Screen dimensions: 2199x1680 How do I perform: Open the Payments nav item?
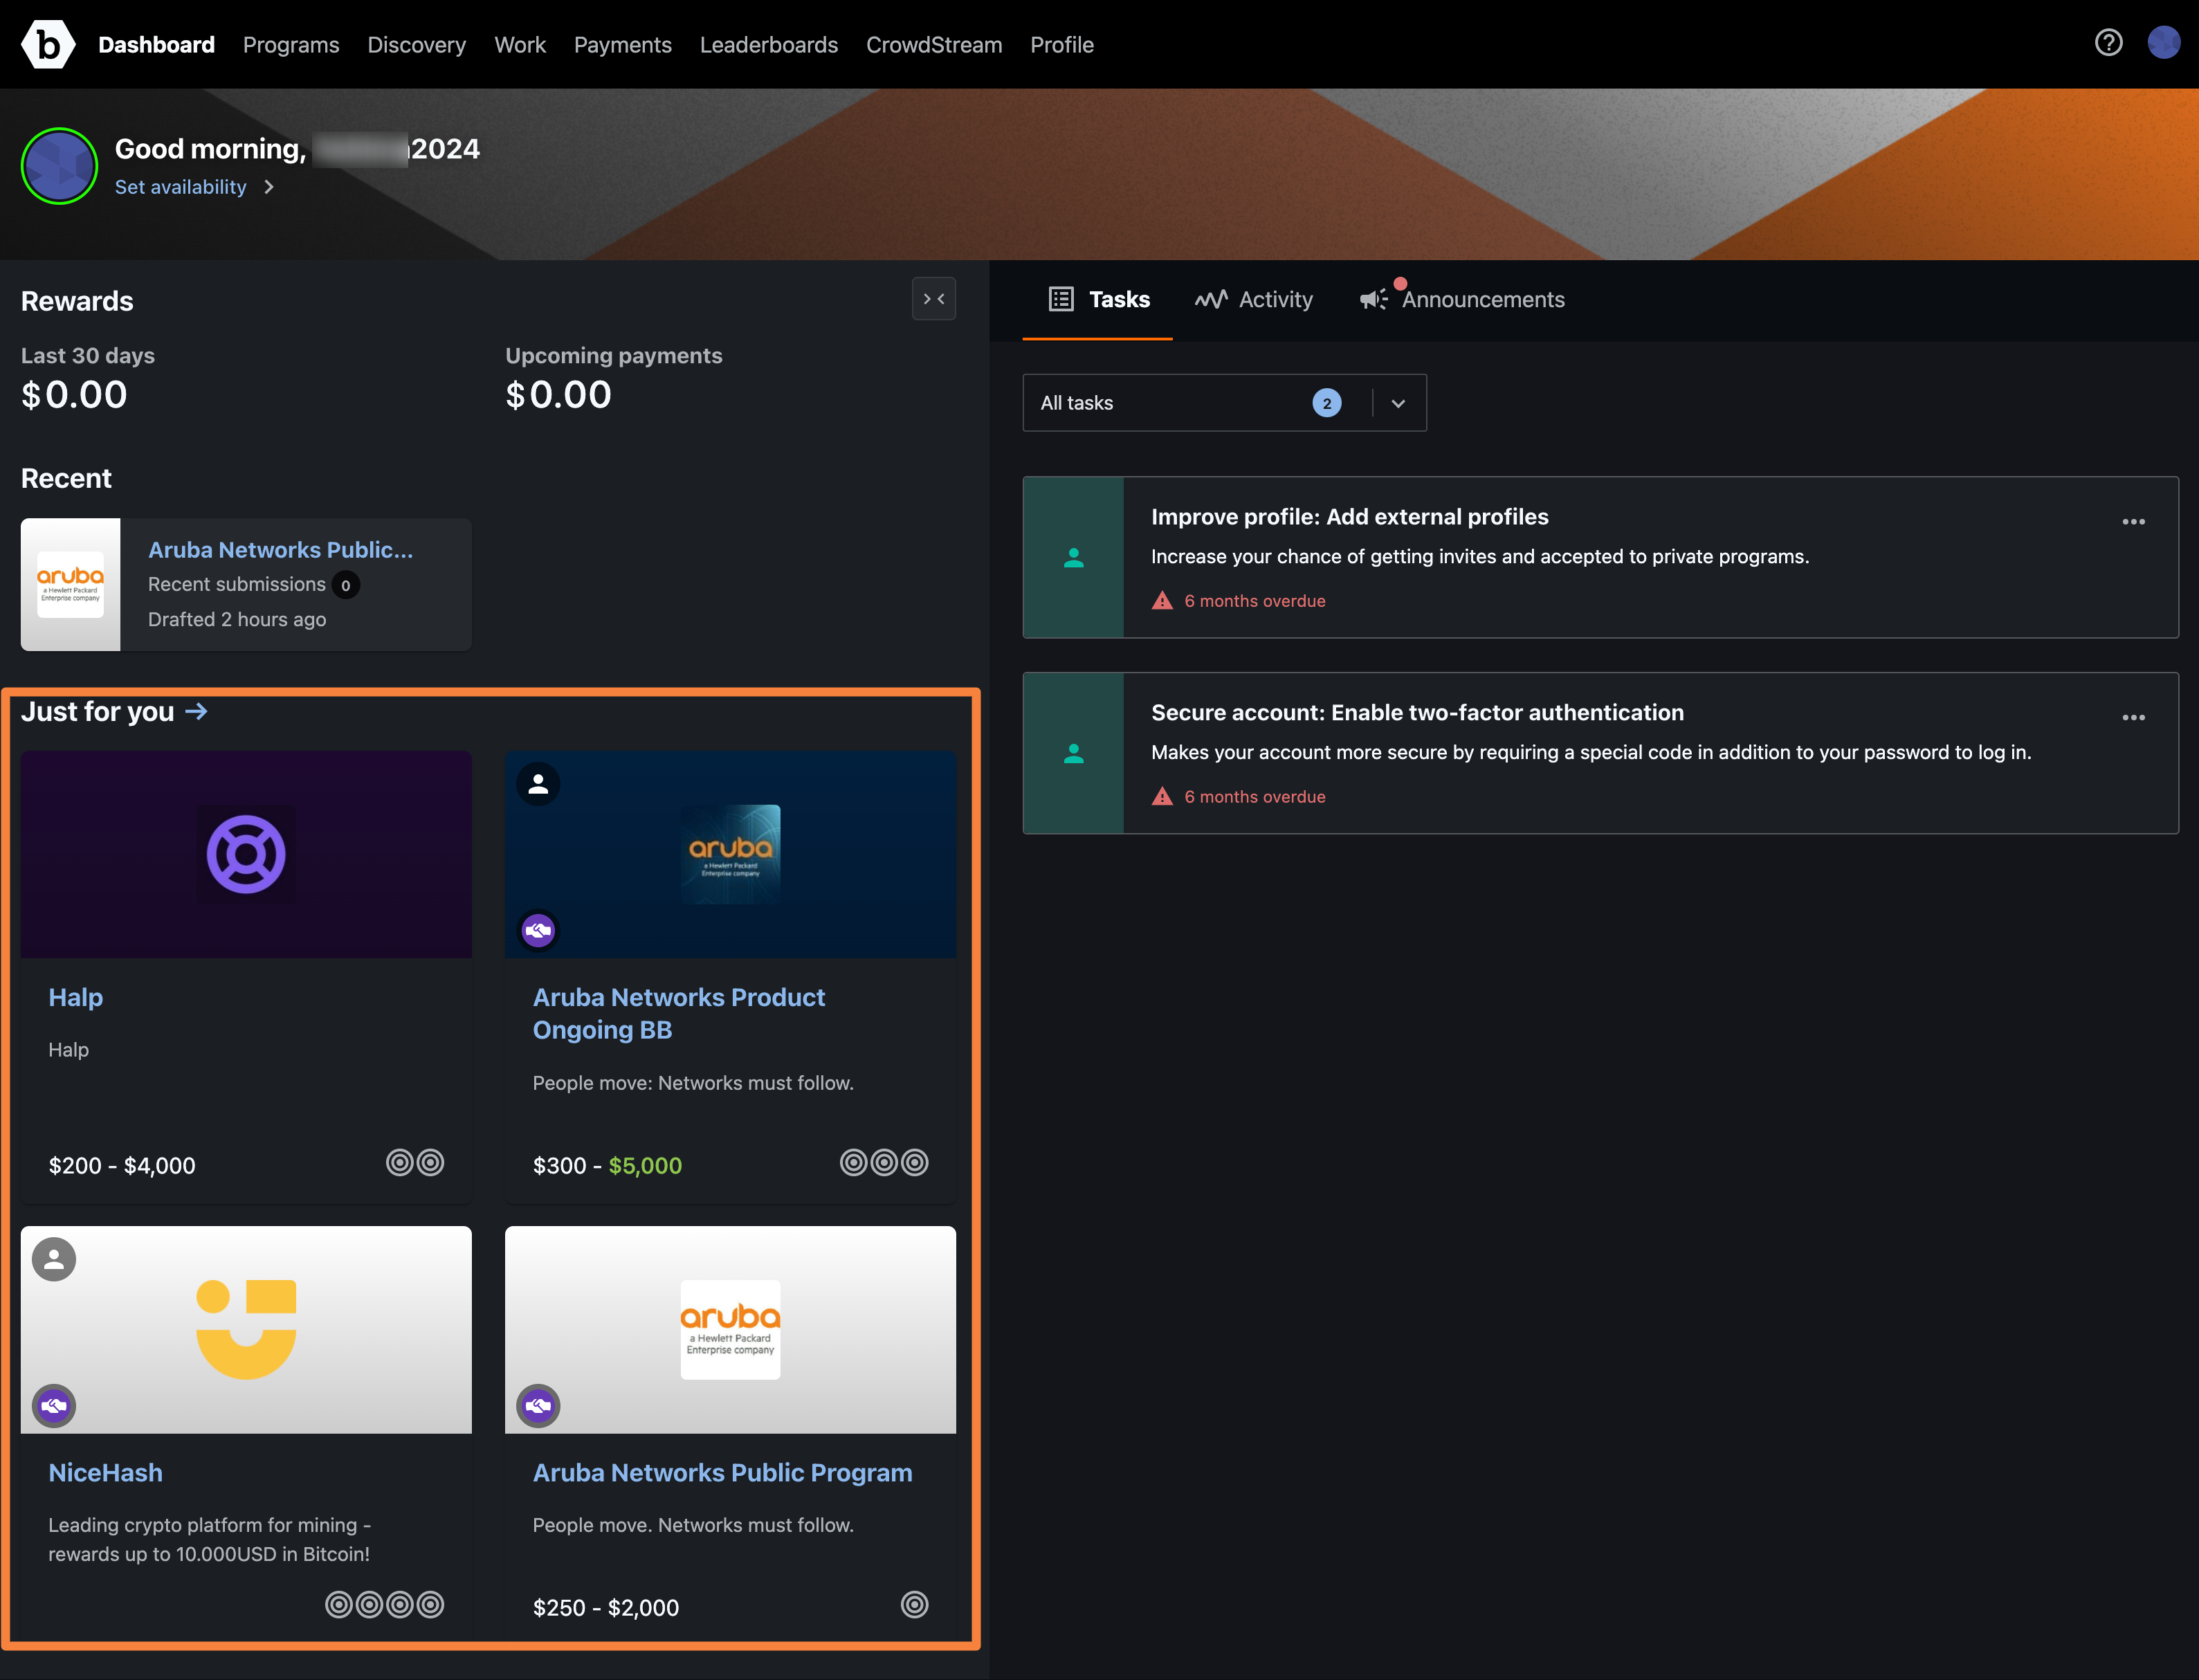click(623, 45)
